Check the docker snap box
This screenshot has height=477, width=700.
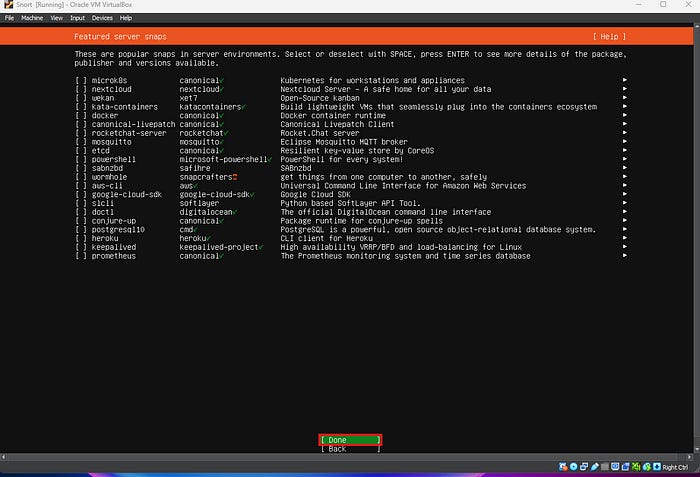point(81,116)
